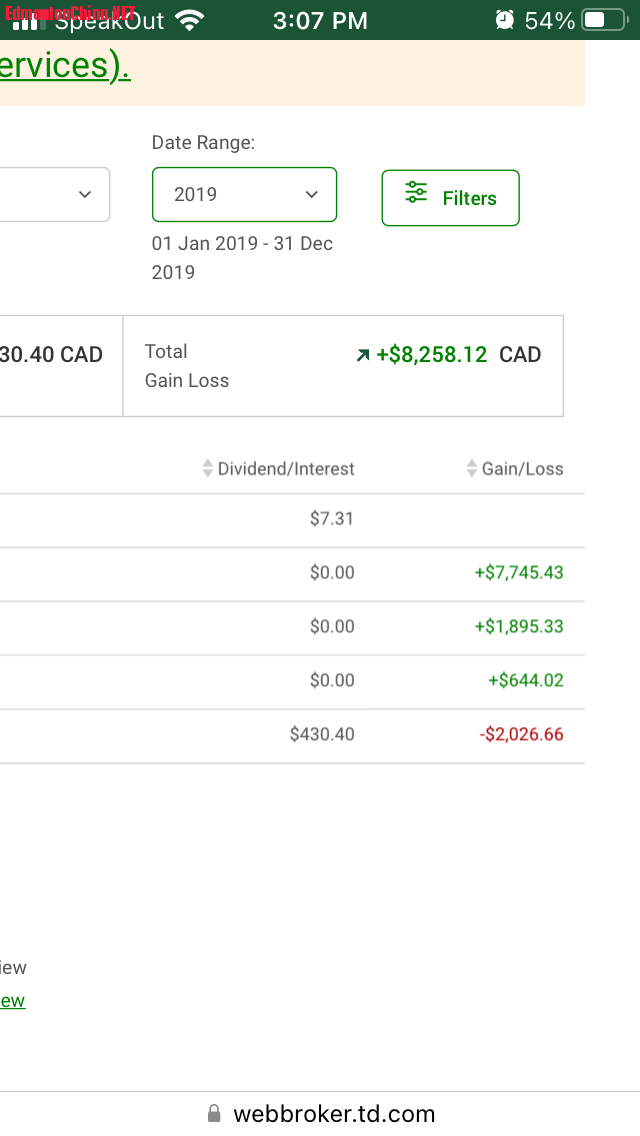This screenshot has height=1136, width=640.
Task: Tap the lock icon beside webbroker.td.com
Action: click(x=214, y=1114)
